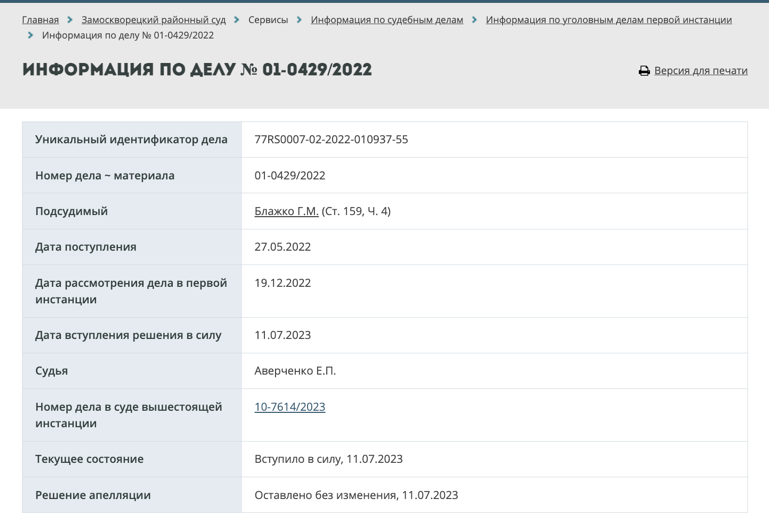Select the Сервисы breadcrumb item
The image size is (769, 520).
coord(268,20)
